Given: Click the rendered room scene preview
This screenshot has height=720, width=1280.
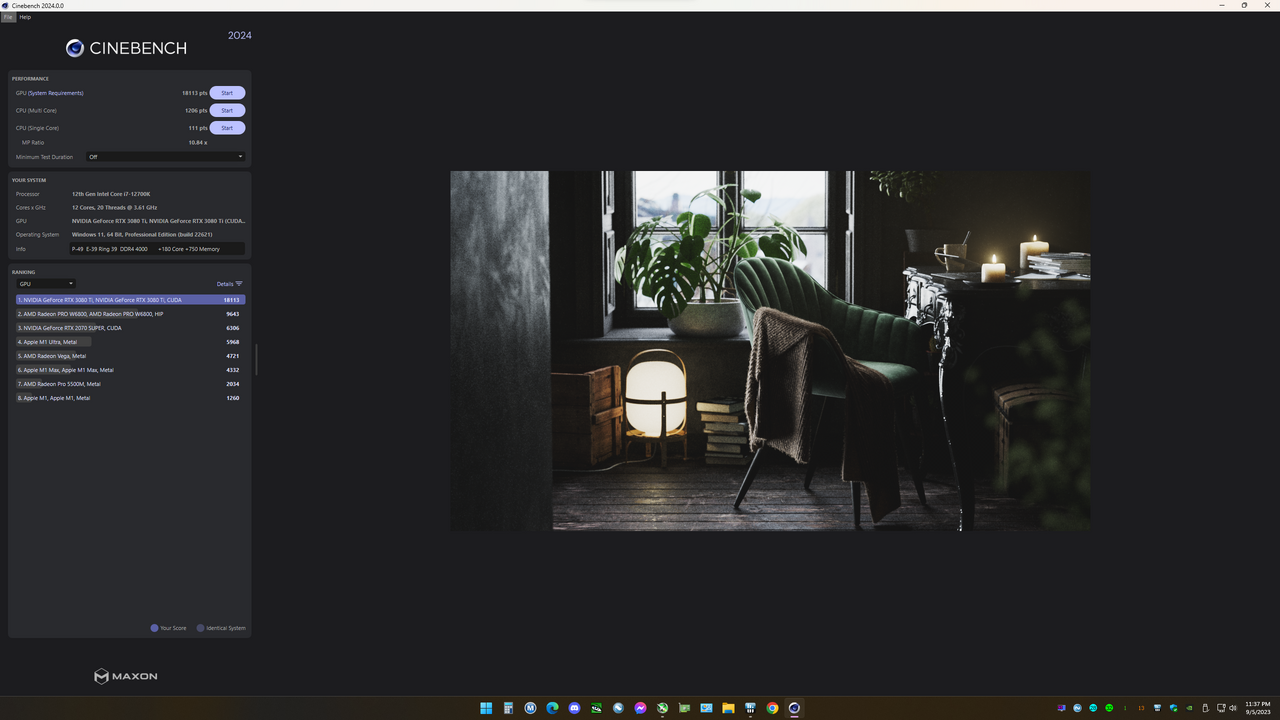Looking at the screenshot, I should (770, 350).
